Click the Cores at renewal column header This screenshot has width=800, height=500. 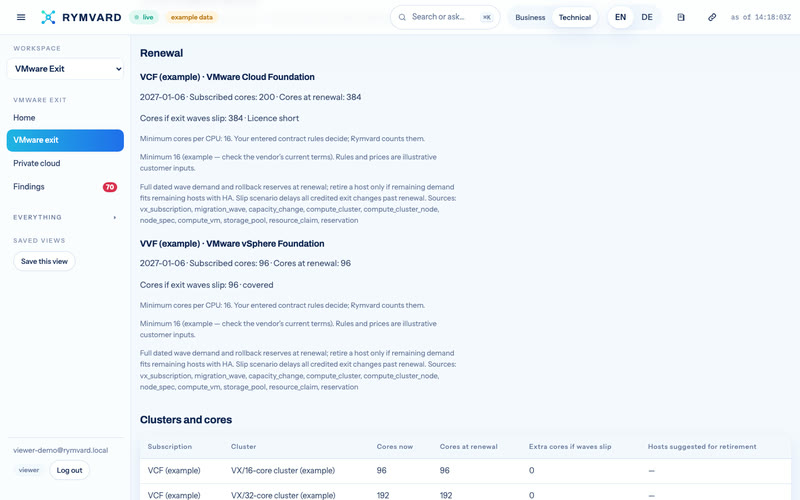[x=468, y=446]
